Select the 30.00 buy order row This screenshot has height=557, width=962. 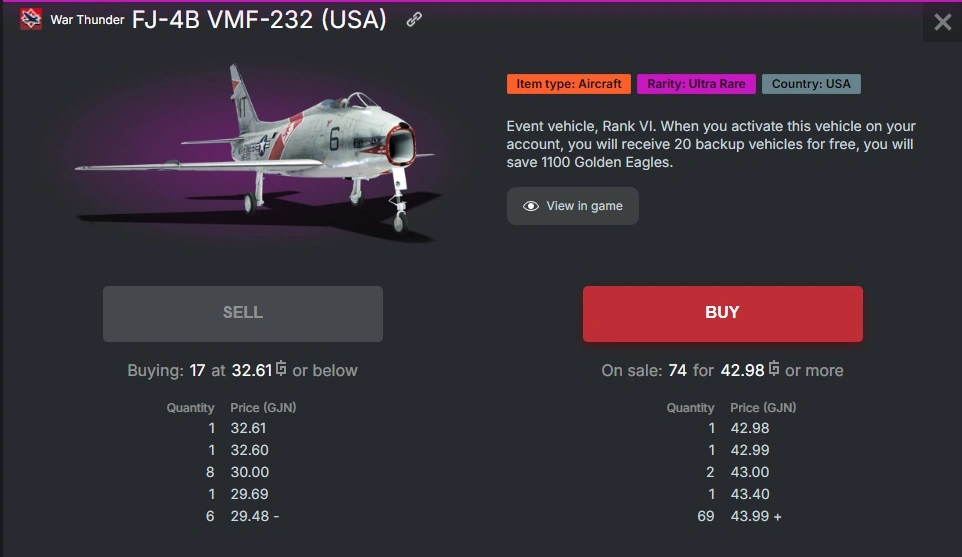click(x=230, y=472)
